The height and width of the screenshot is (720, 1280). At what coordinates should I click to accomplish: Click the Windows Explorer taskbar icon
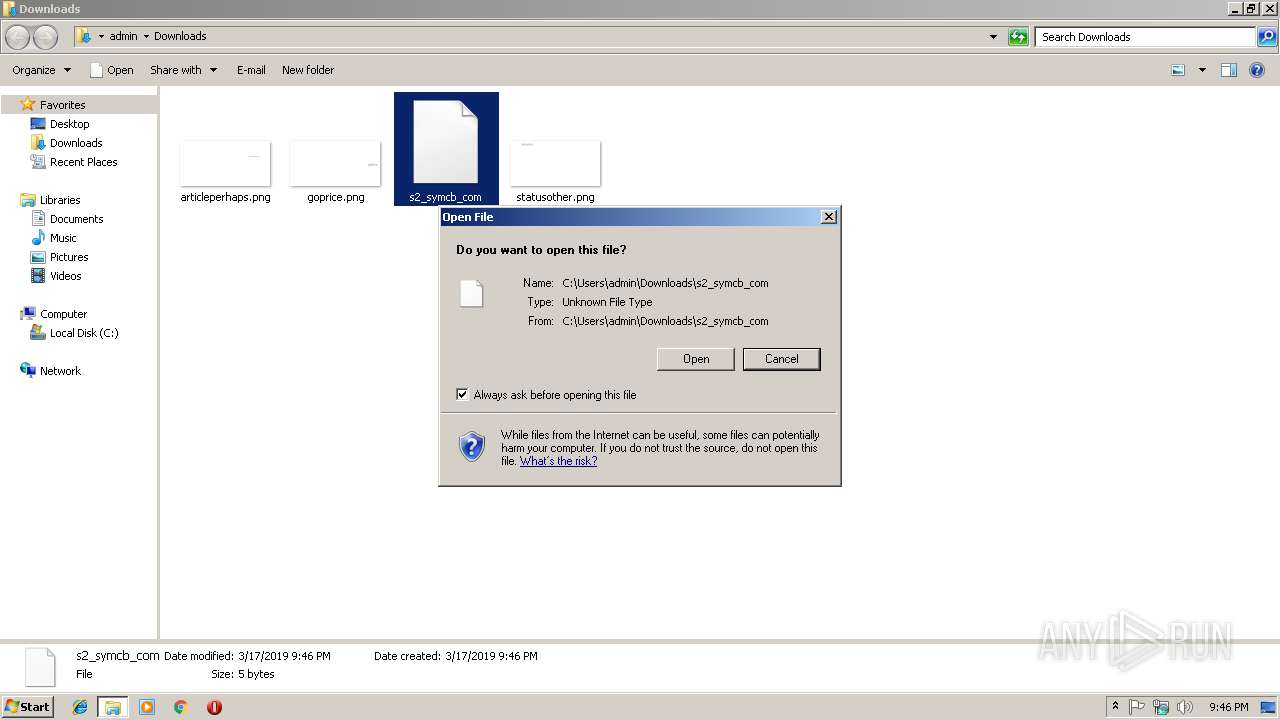(x=113, y=707)
